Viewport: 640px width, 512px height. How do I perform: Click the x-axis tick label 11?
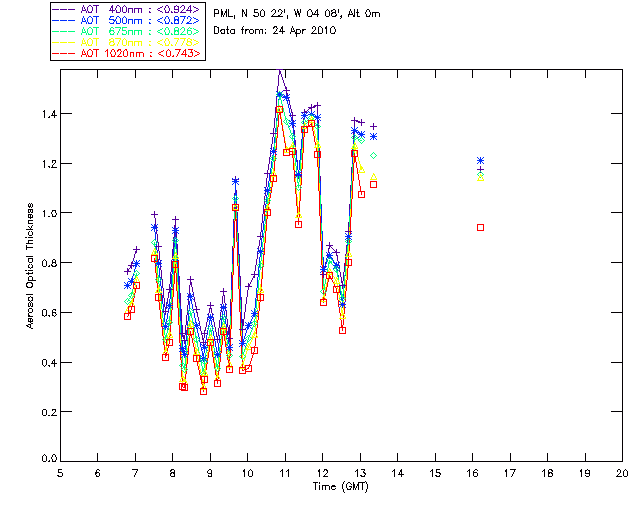tap(285, 473)
